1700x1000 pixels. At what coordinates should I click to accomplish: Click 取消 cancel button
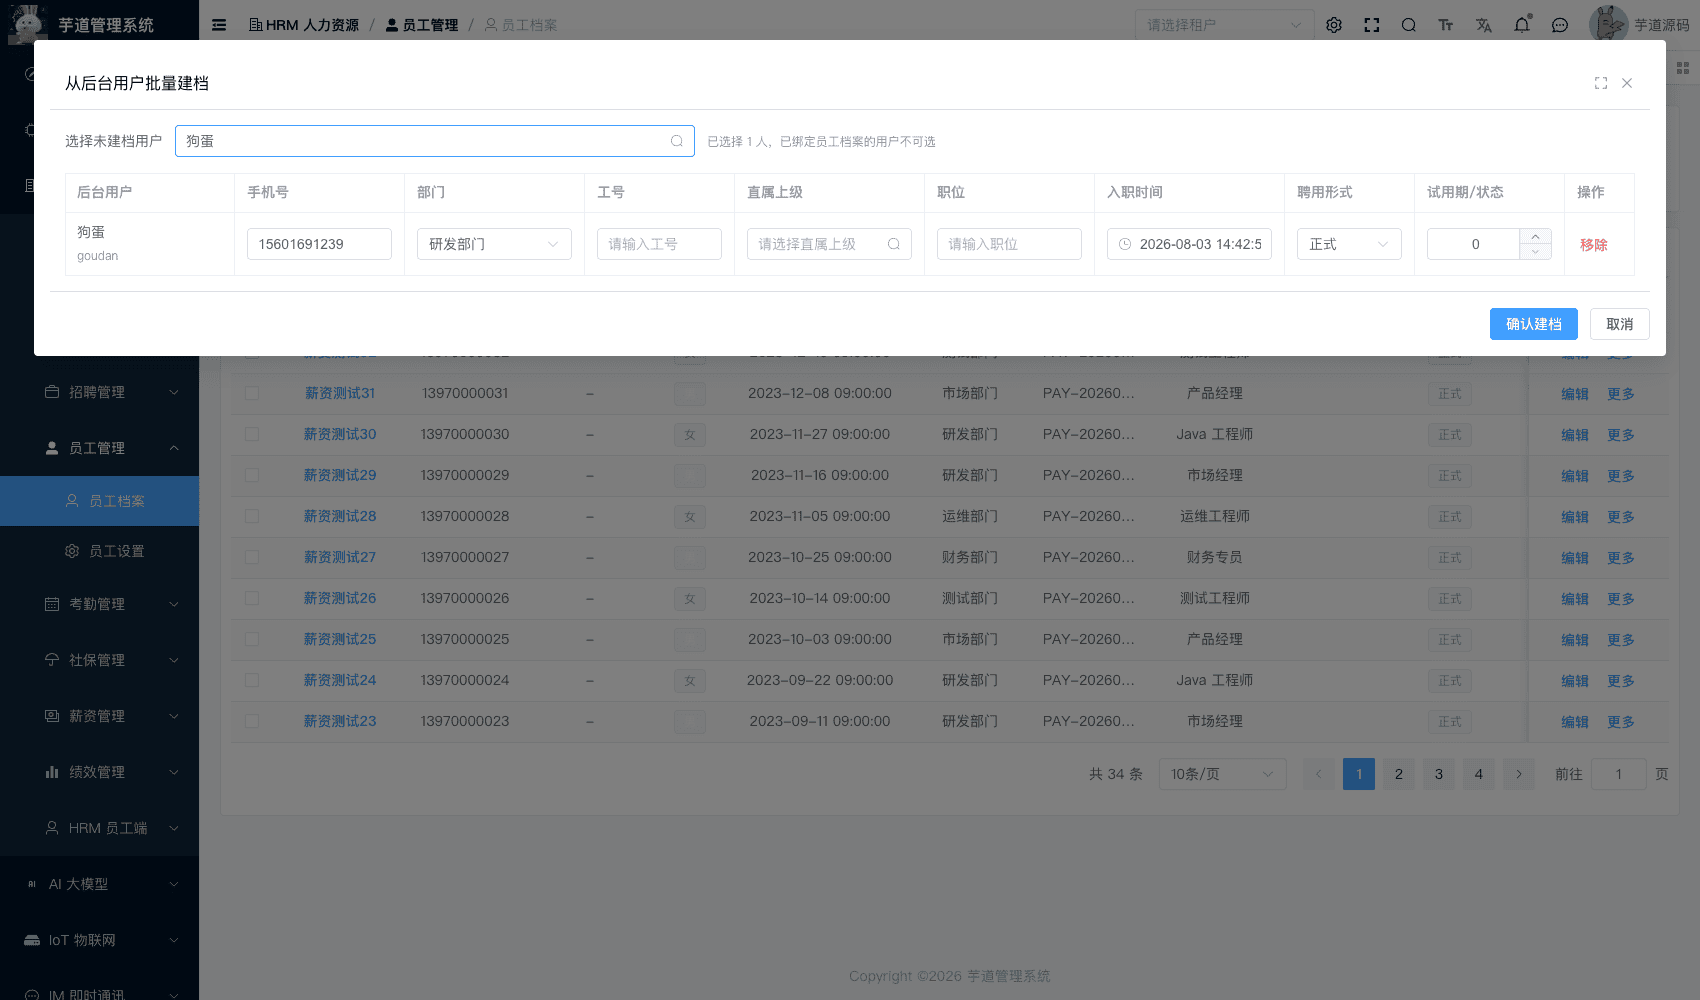tap(1620, 324)
